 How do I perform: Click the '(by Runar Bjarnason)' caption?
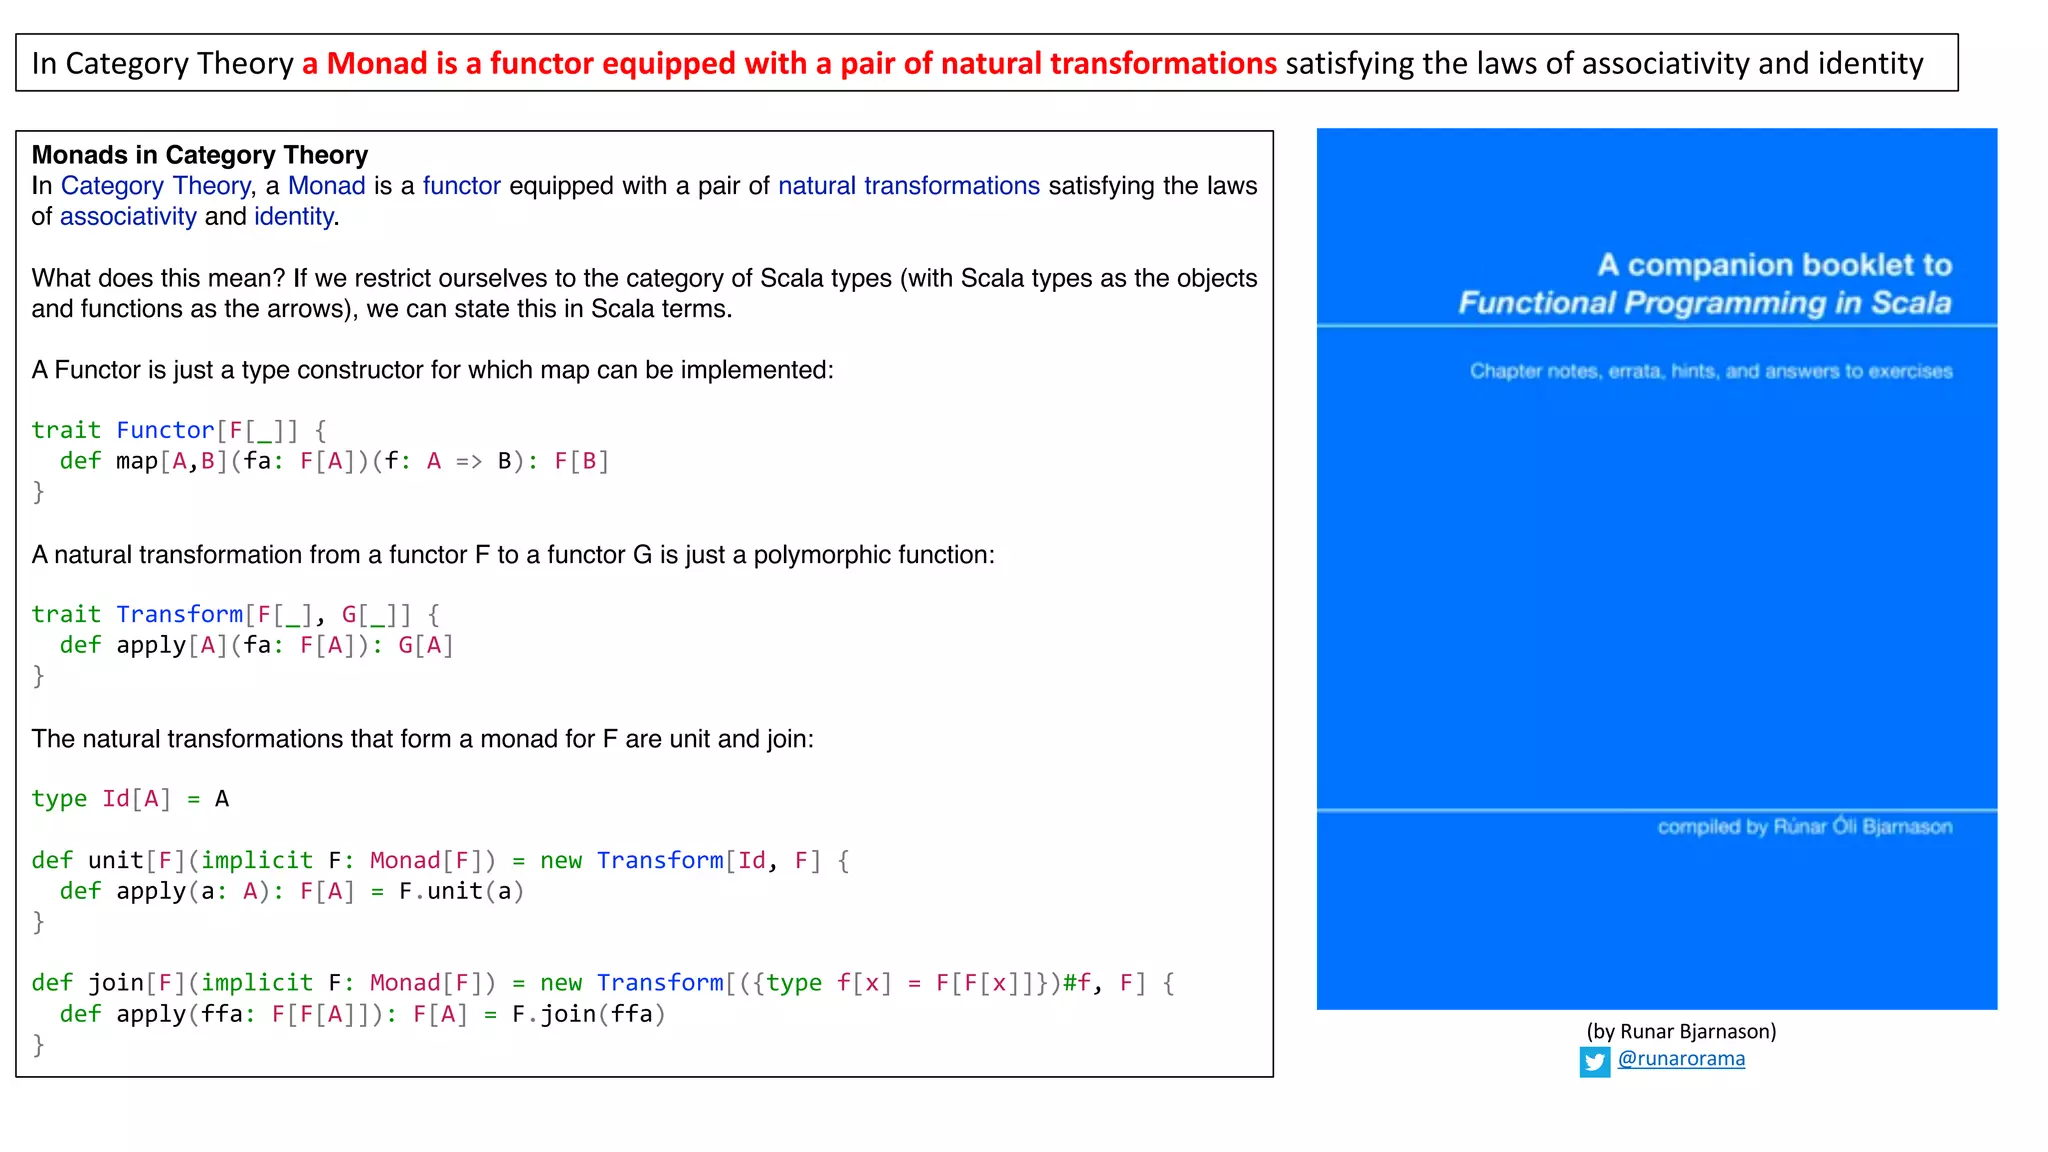pyautogui.click(x=1681, y=1031)
